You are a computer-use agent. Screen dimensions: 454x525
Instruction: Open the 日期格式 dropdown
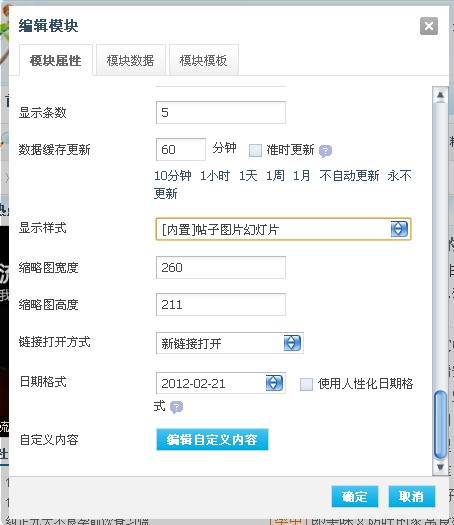[x=221, y=383]
